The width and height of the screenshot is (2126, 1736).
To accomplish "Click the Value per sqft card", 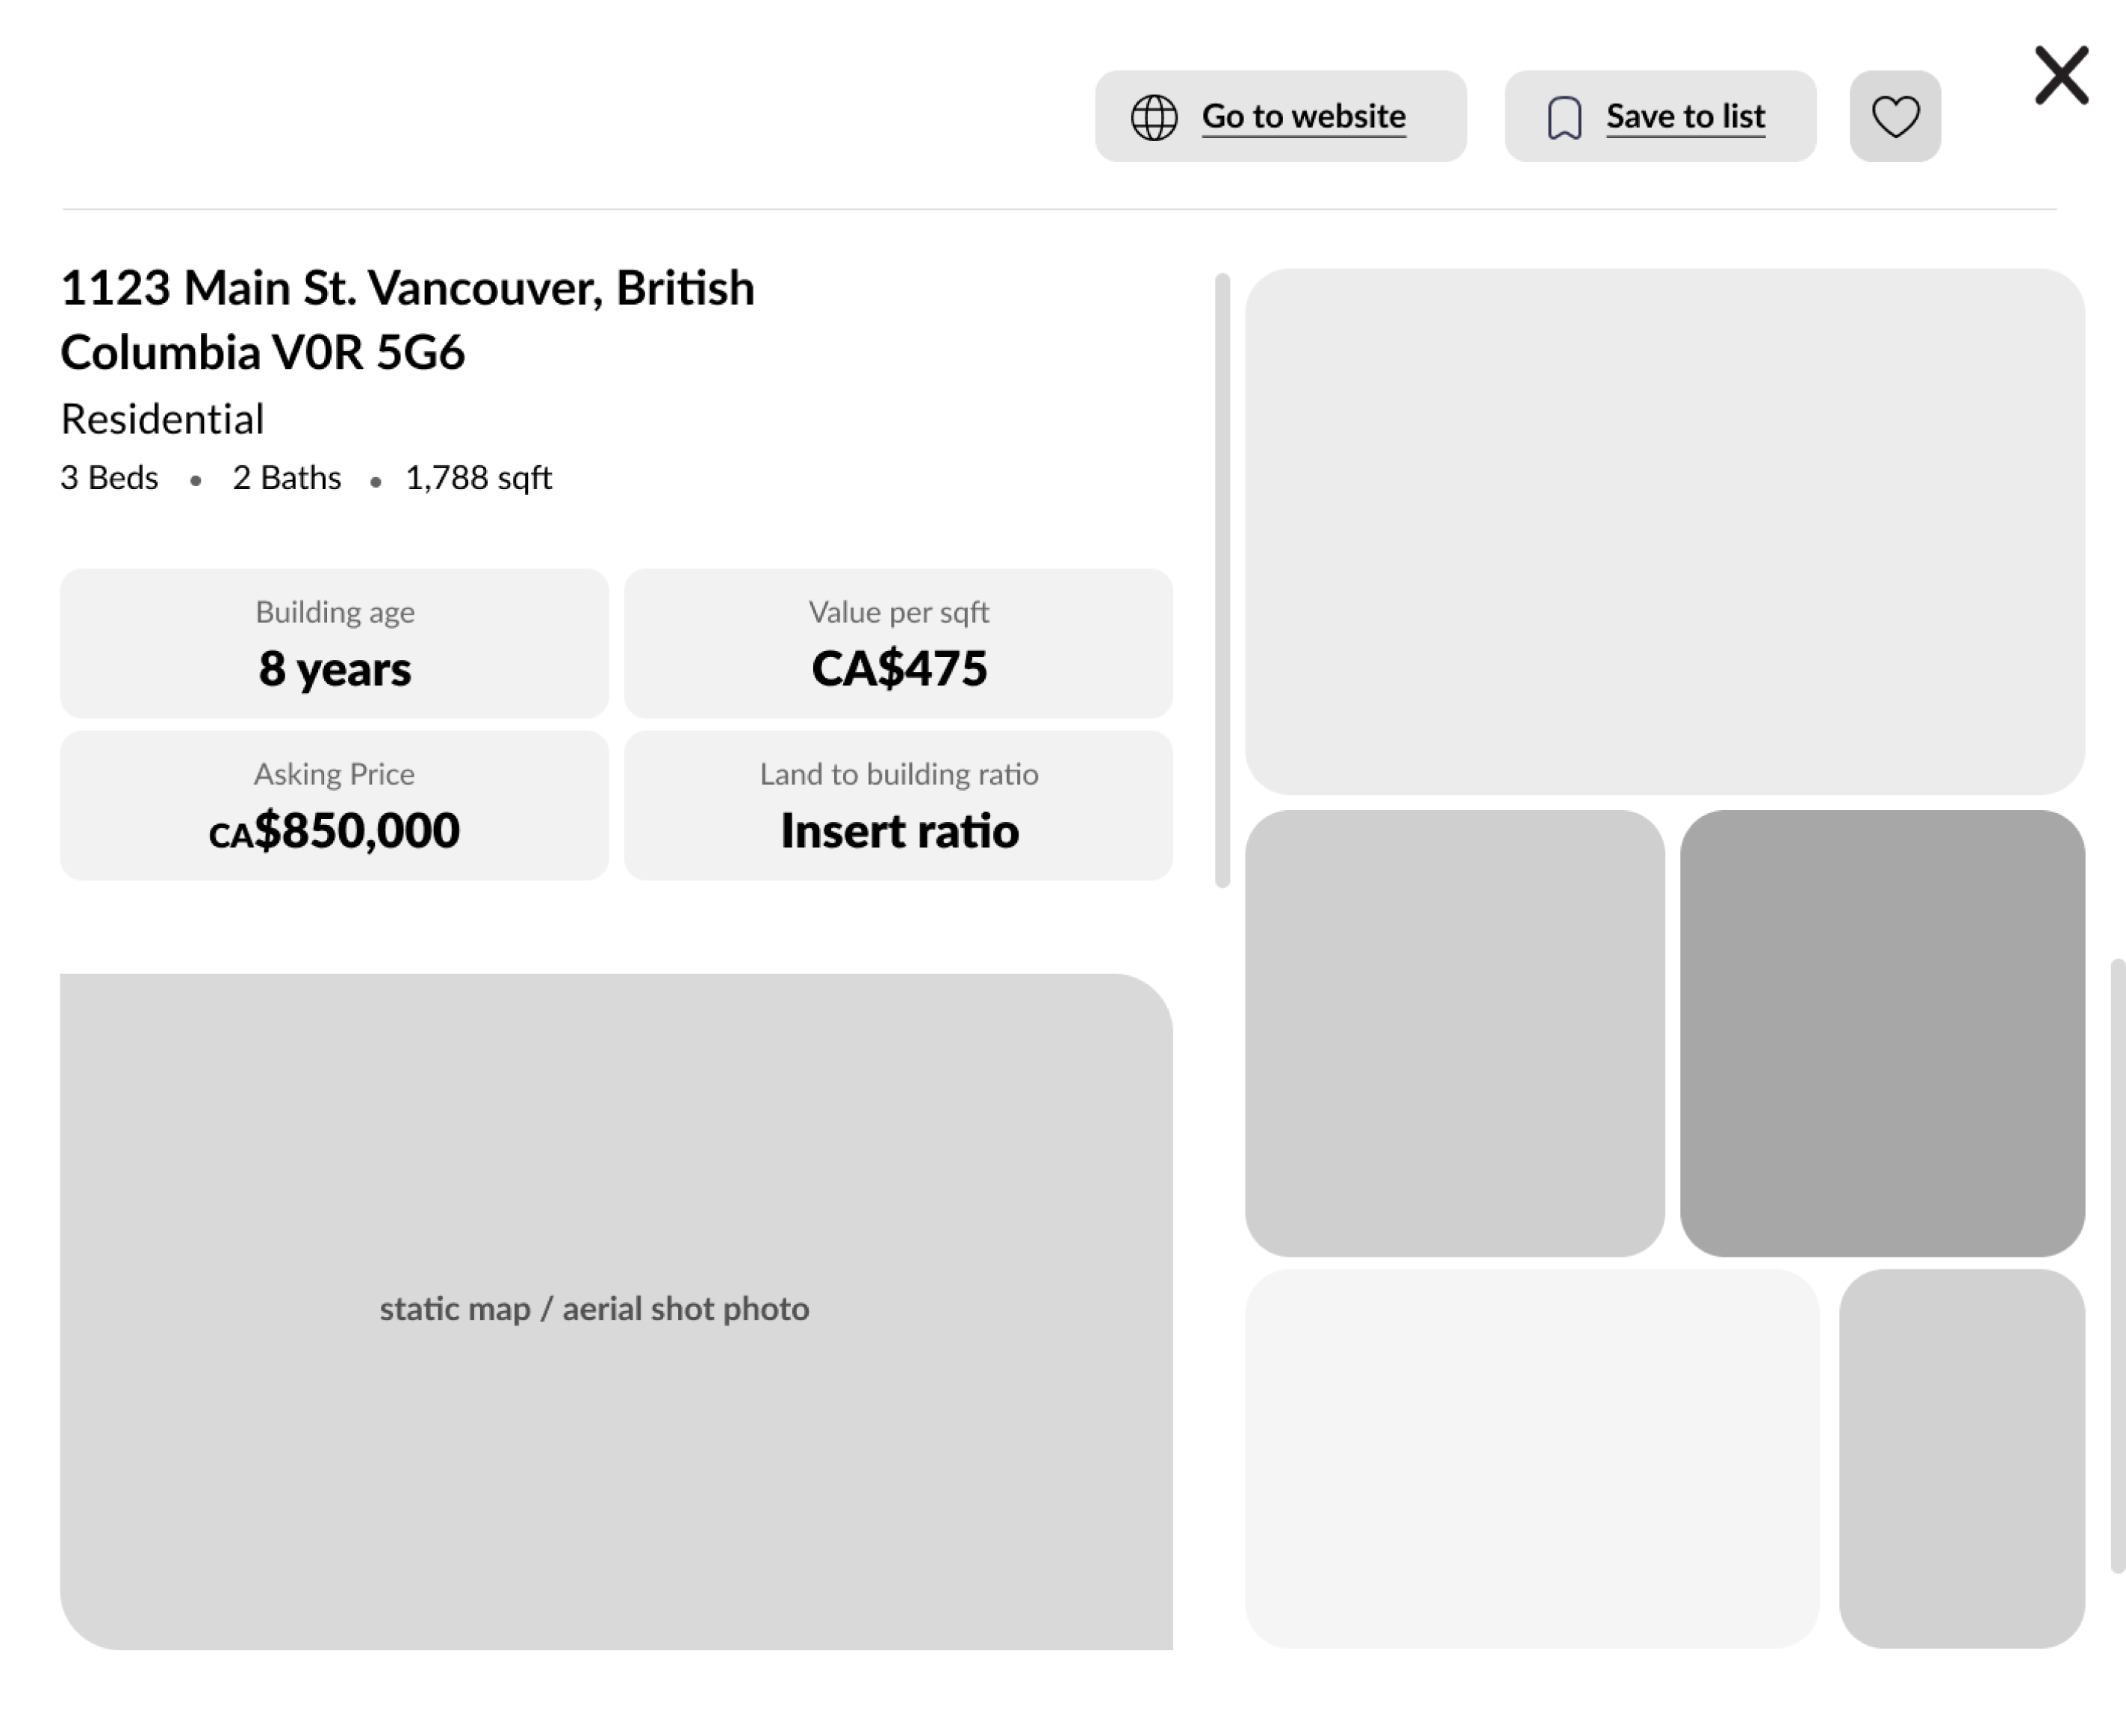I will point(898,643).
